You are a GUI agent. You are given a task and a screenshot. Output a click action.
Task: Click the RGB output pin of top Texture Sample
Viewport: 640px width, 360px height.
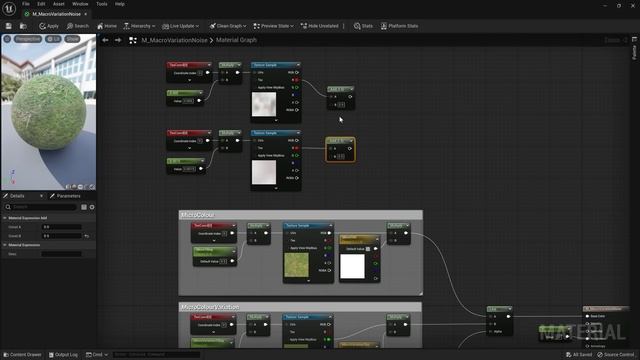point(297,72)
